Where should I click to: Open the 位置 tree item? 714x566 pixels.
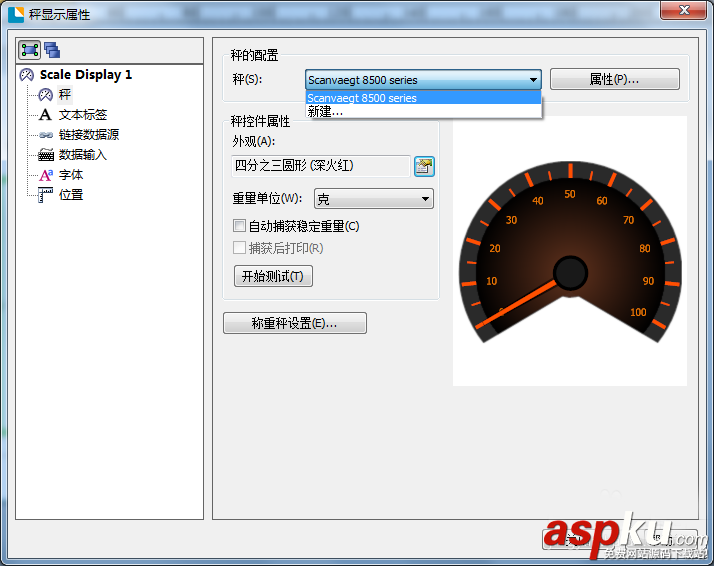[x=71, y=195]
